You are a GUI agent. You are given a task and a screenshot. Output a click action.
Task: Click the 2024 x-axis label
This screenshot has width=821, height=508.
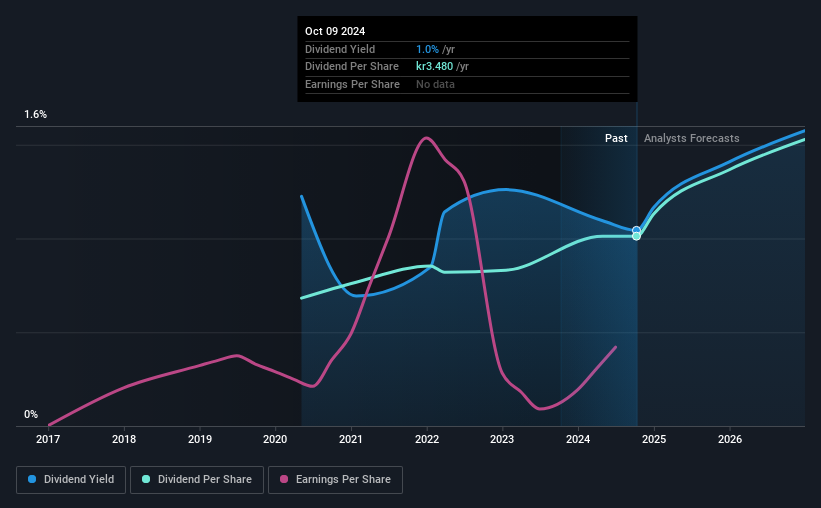(578, 439)
